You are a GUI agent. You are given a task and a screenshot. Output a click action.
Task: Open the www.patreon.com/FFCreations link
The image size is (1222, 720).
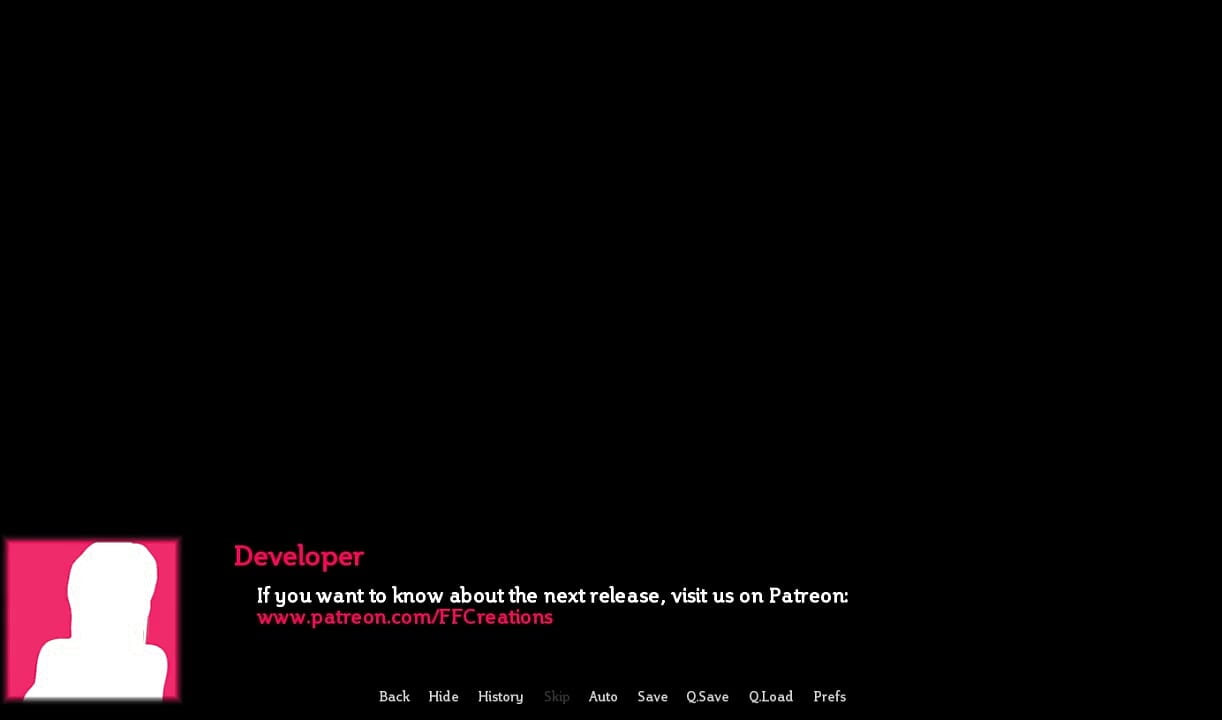[x=404, y=617]
